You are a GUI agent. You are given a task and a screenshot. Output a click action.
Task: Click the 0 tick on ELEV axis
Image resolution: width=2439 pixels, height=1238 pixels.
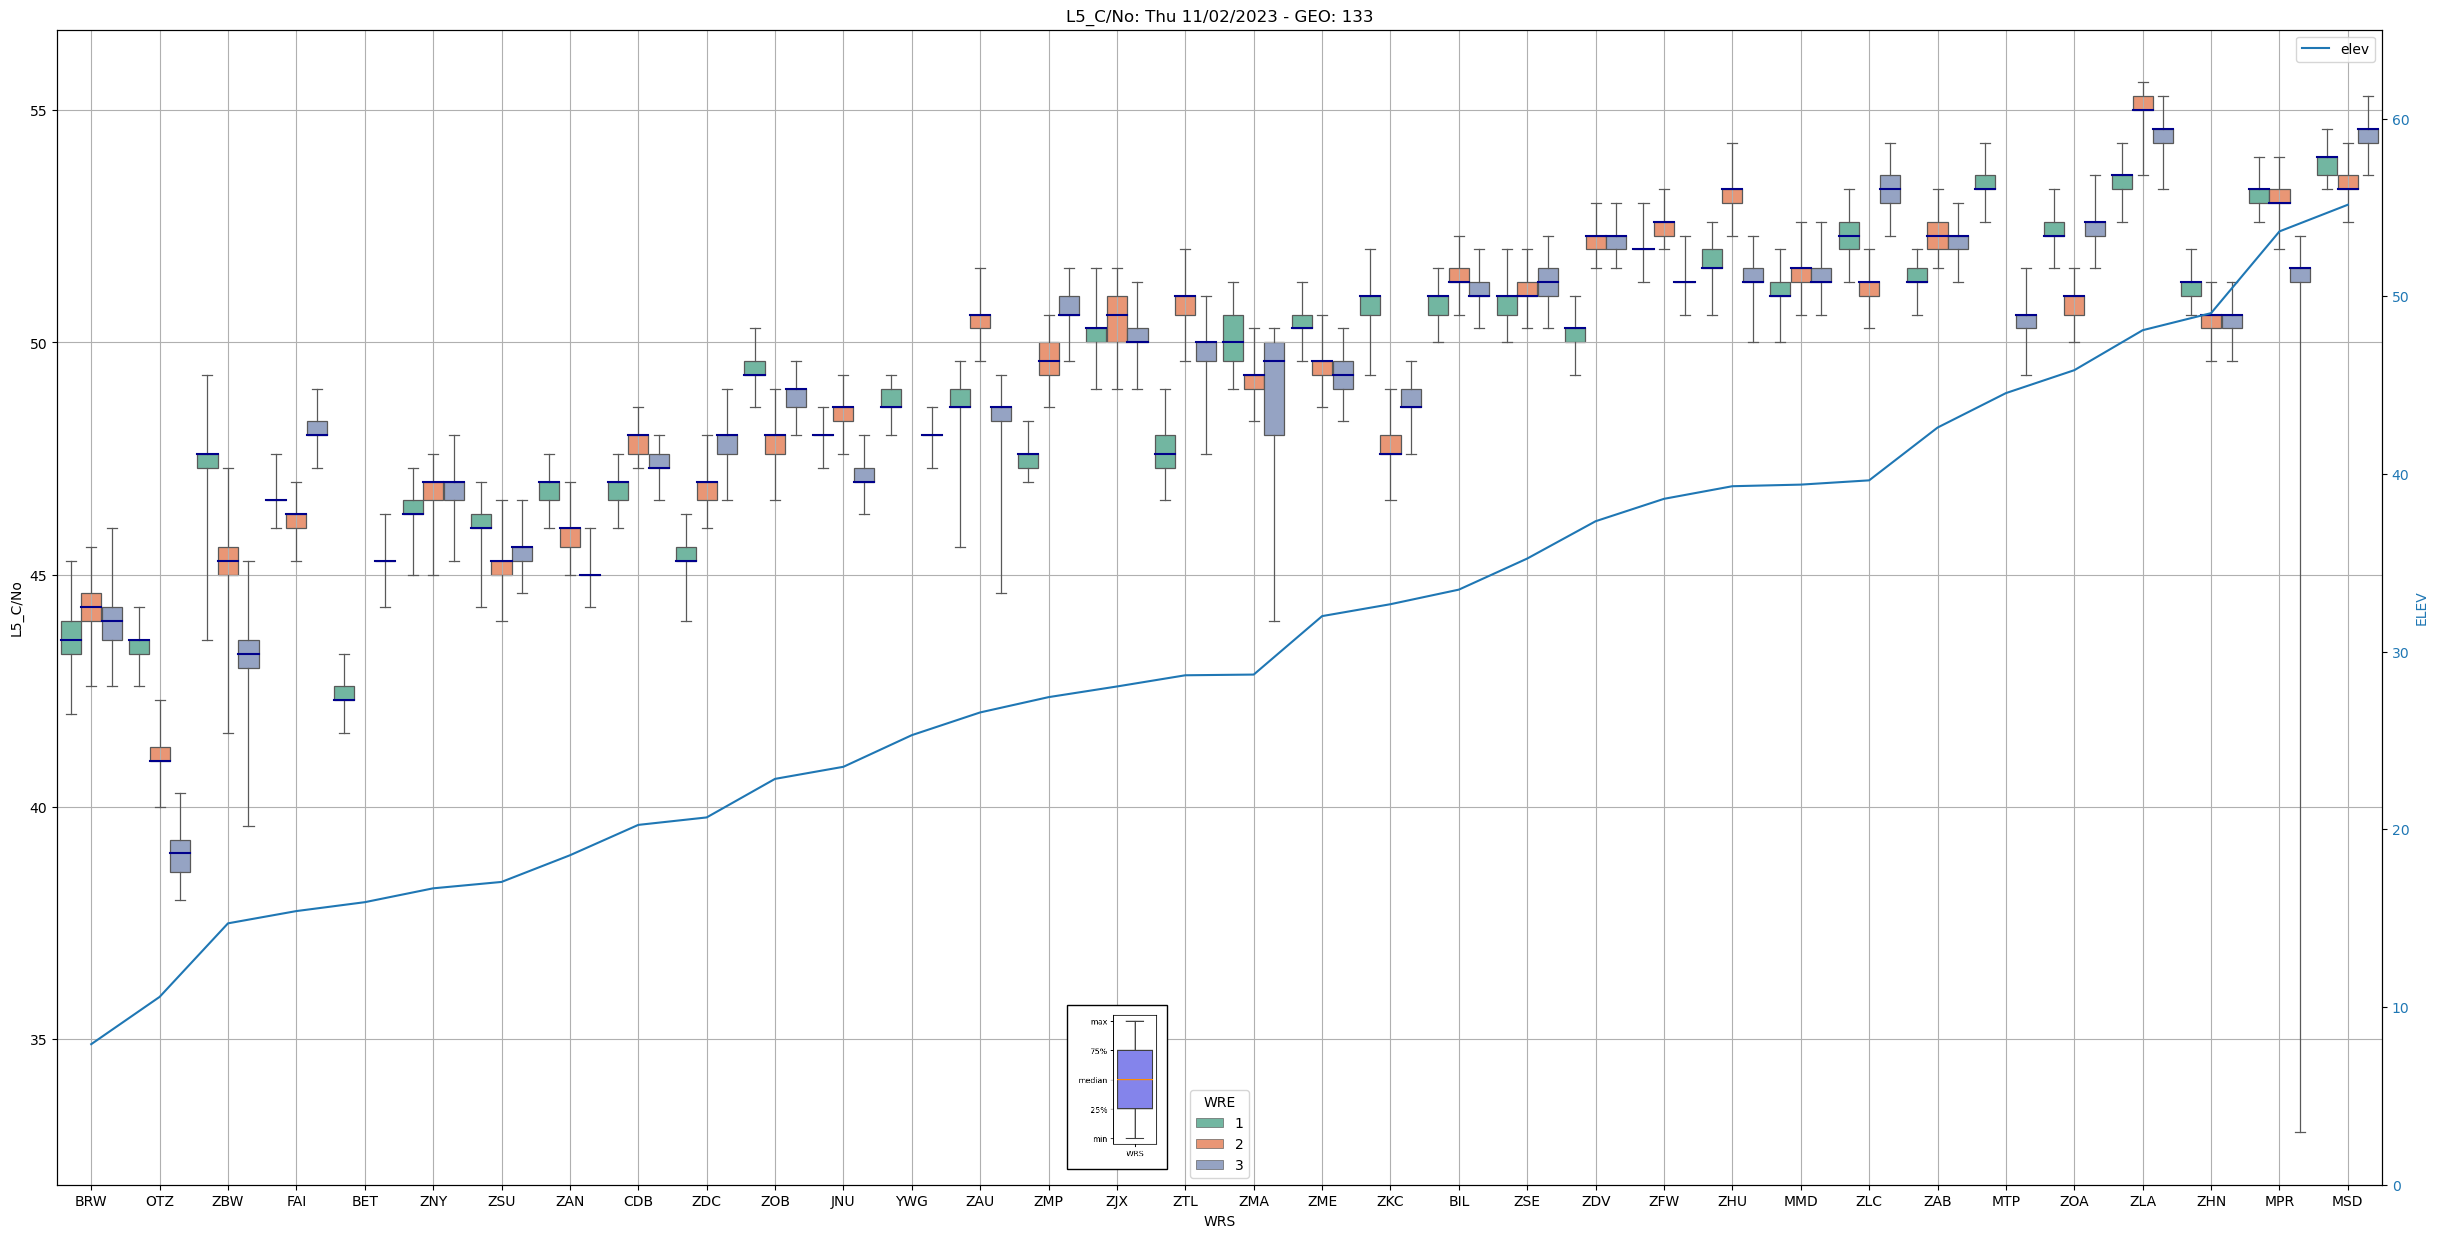2394,1186
